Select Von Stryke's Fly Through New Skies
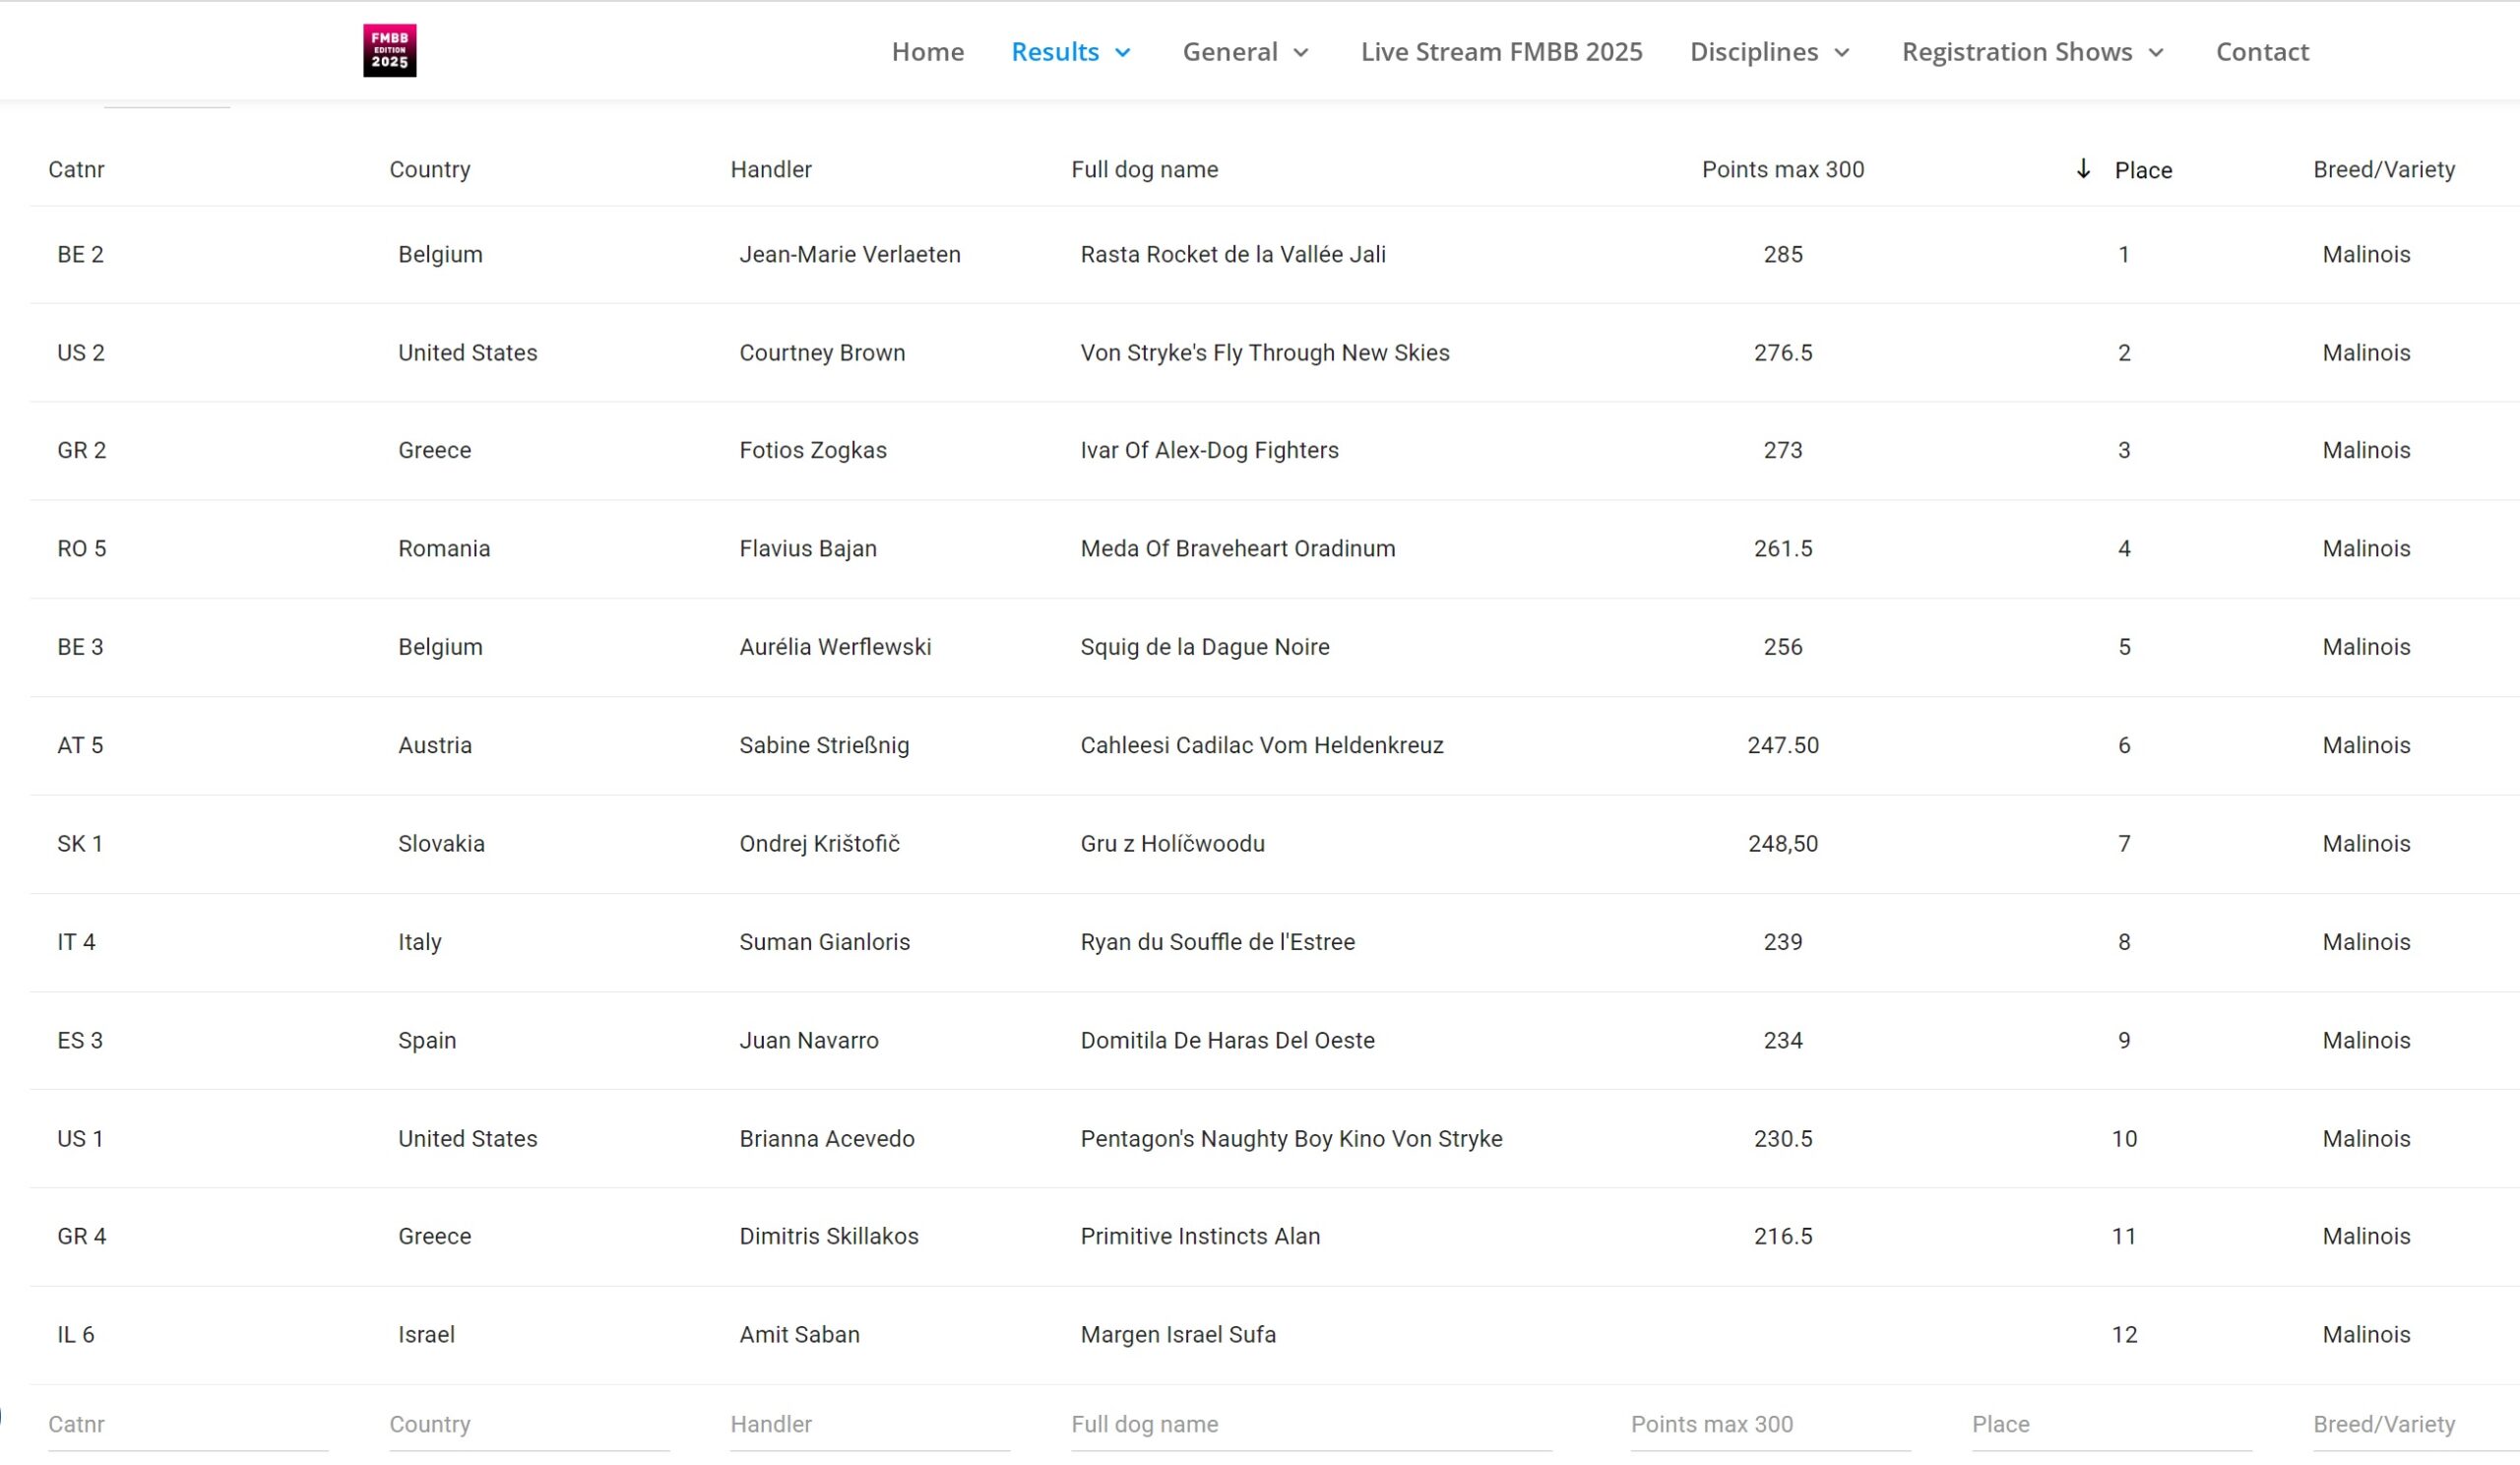The height and width of the screenshot is (1465, 2520). [x=1265, y=352]
